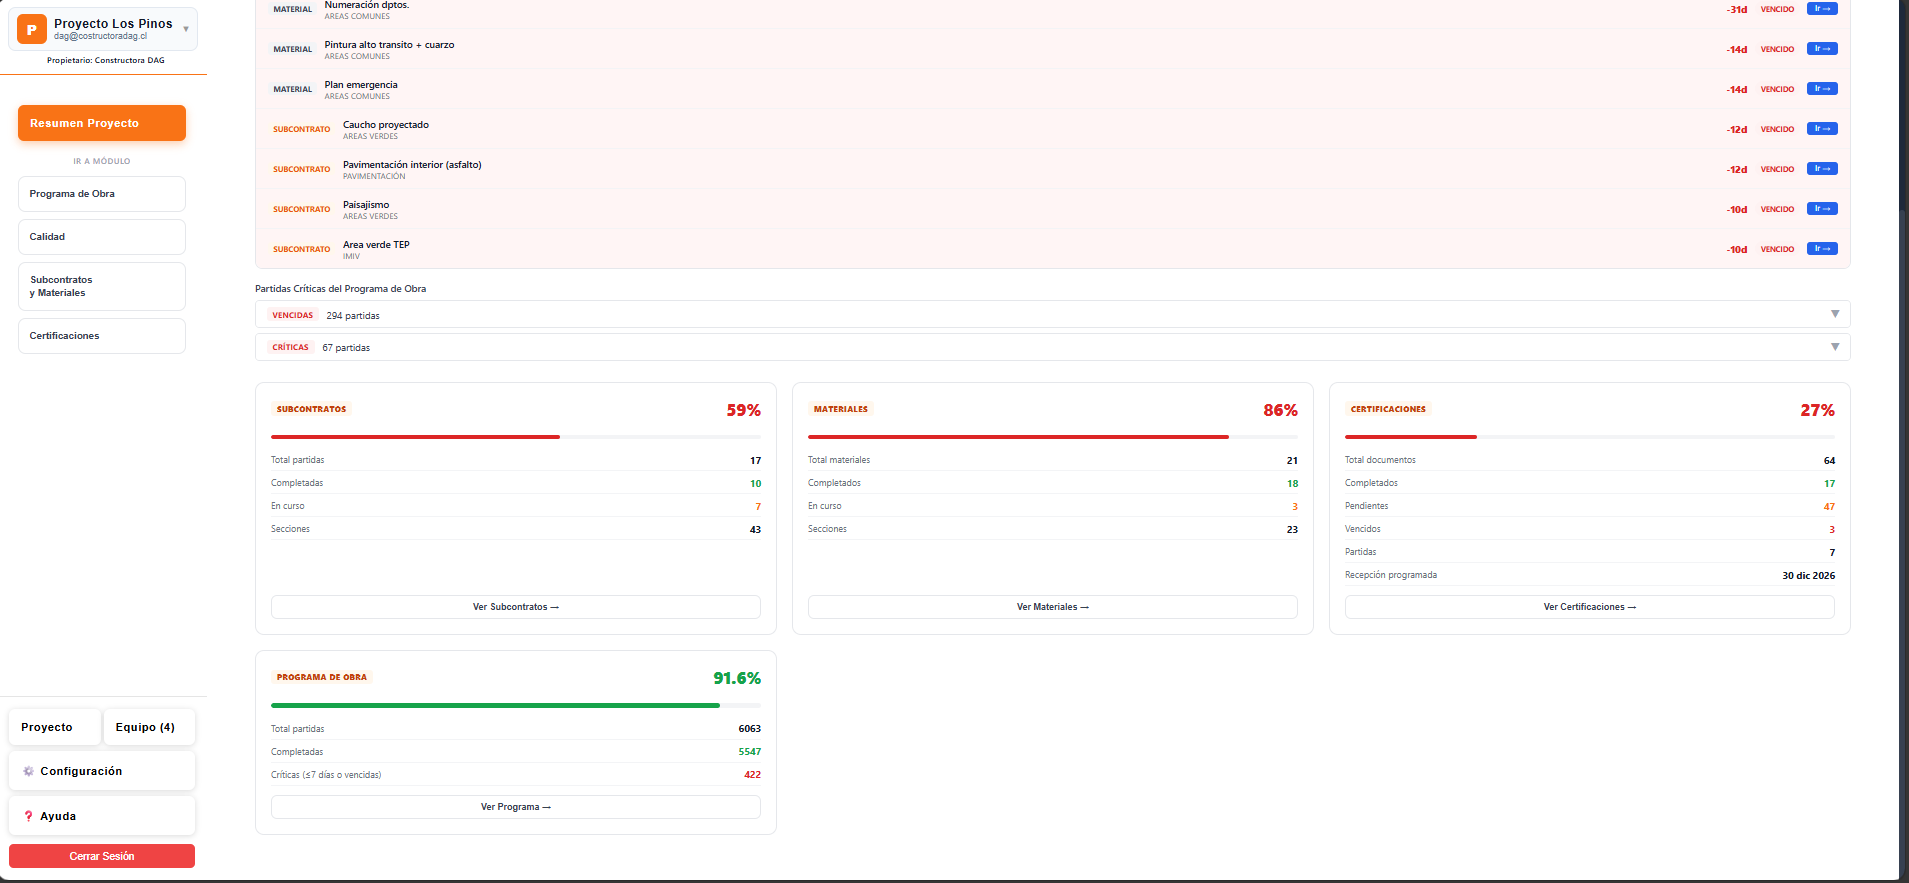Open the project selector dropdown arrow
Viewport: 1909px width, 883px height.
point(186,29)
